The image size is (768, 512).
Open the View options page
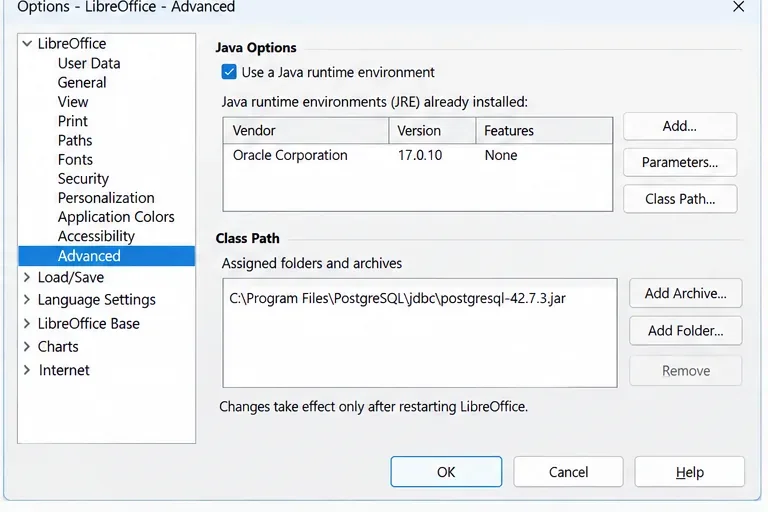tap(73, 101)
